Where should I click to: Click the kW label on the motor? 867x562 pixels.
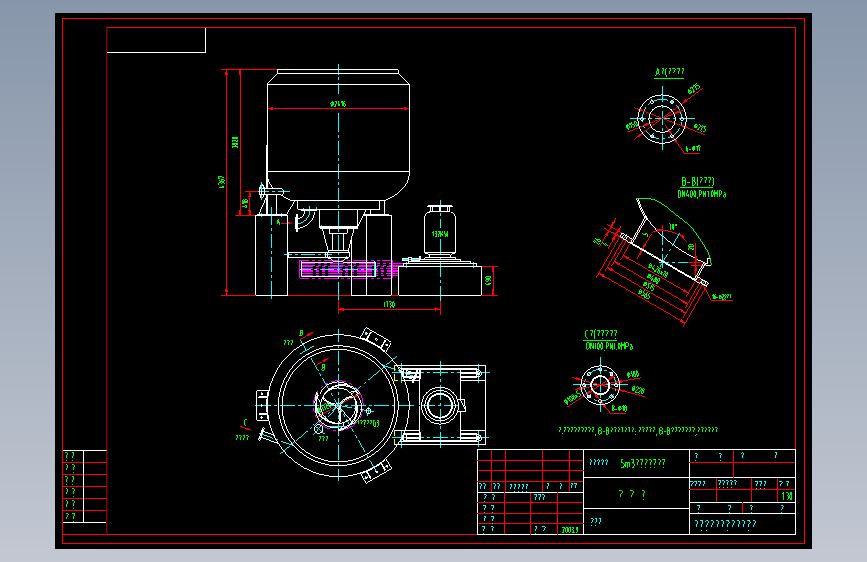440,234
